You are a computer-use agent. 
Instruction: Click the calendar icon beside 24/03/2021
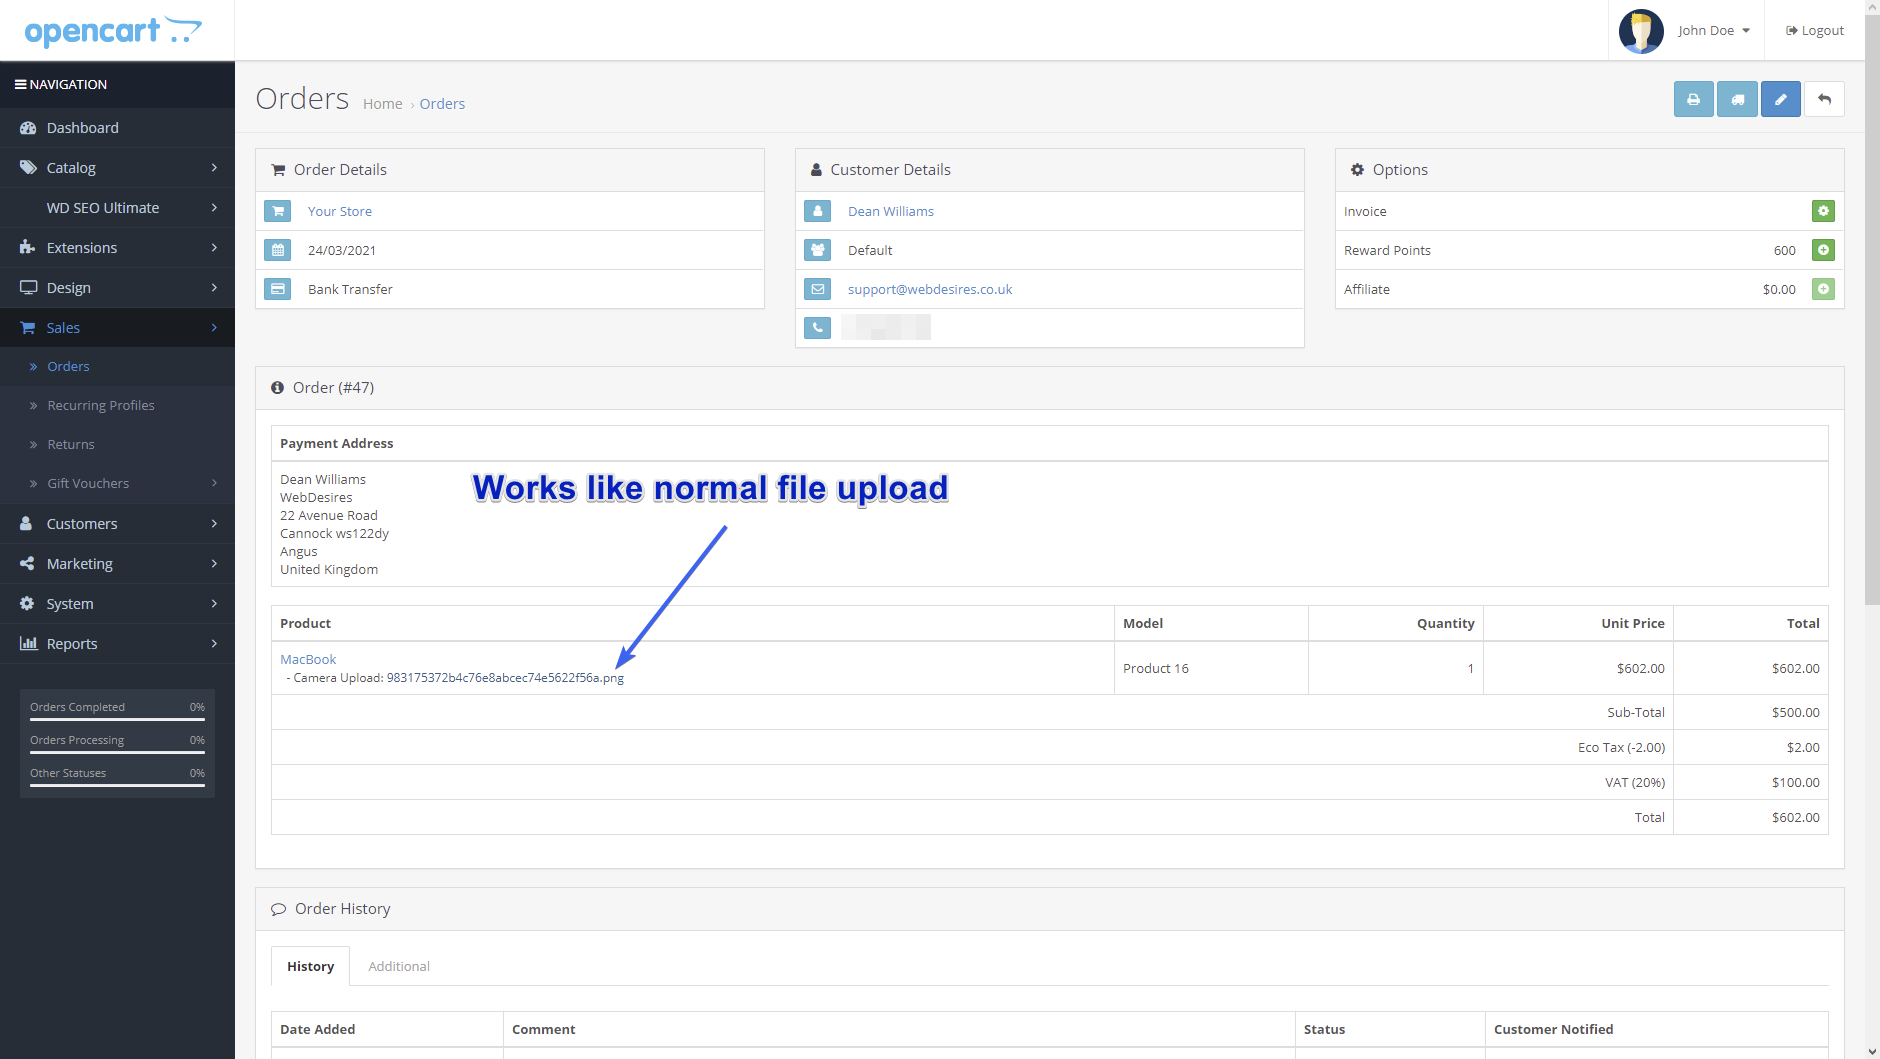(x=278, y=250)
